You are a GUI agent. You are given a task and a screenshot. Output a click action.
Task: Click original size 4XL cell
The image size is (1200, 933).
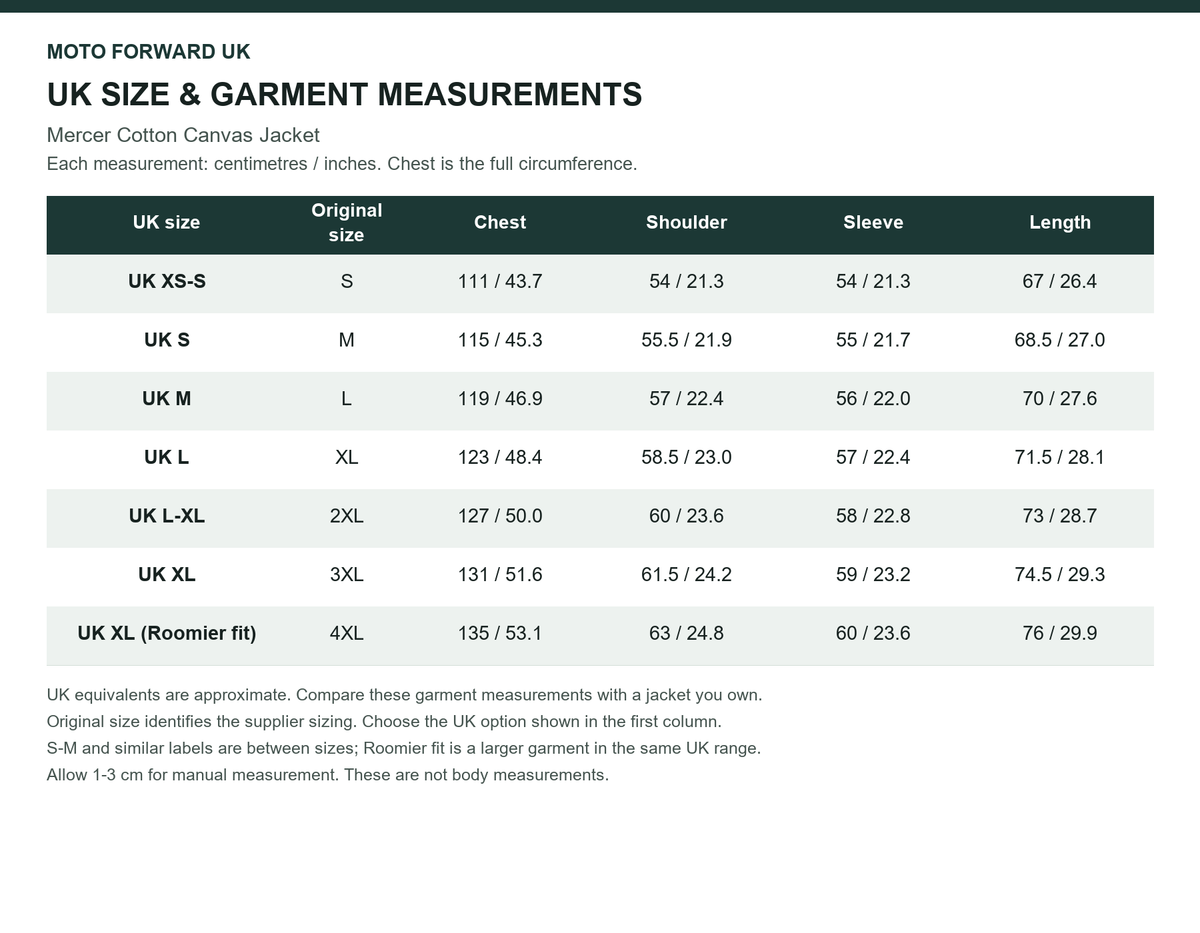(x=346, y=633)
